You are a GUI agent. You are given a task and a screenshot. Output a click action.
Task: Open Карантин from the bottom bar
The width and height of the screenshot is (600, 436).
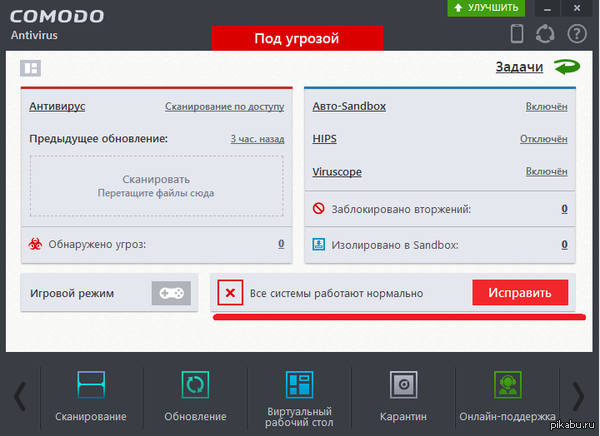point(403,395)
